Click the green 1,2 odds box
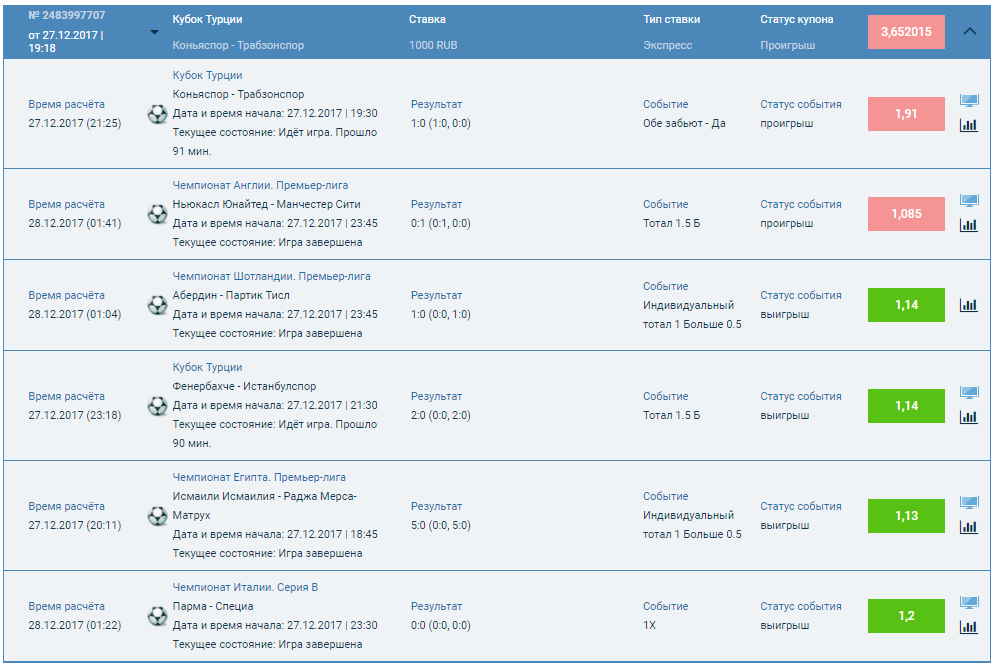The width and height of the screenshot is (997, 669). (906, 616)
